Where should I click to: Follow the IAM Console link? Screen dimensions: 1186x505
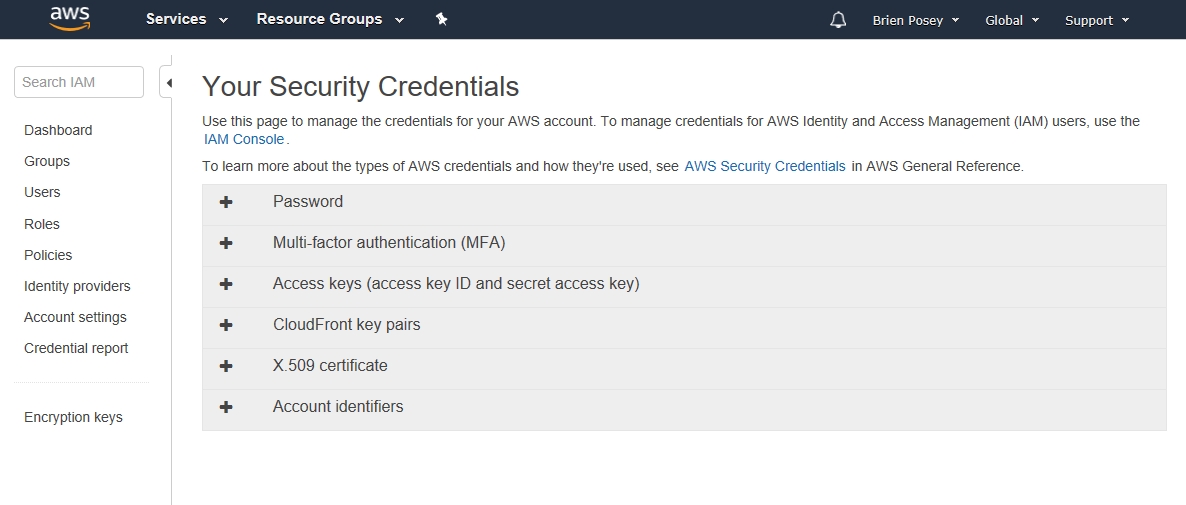pyautogui.click(x=244, y=139)
